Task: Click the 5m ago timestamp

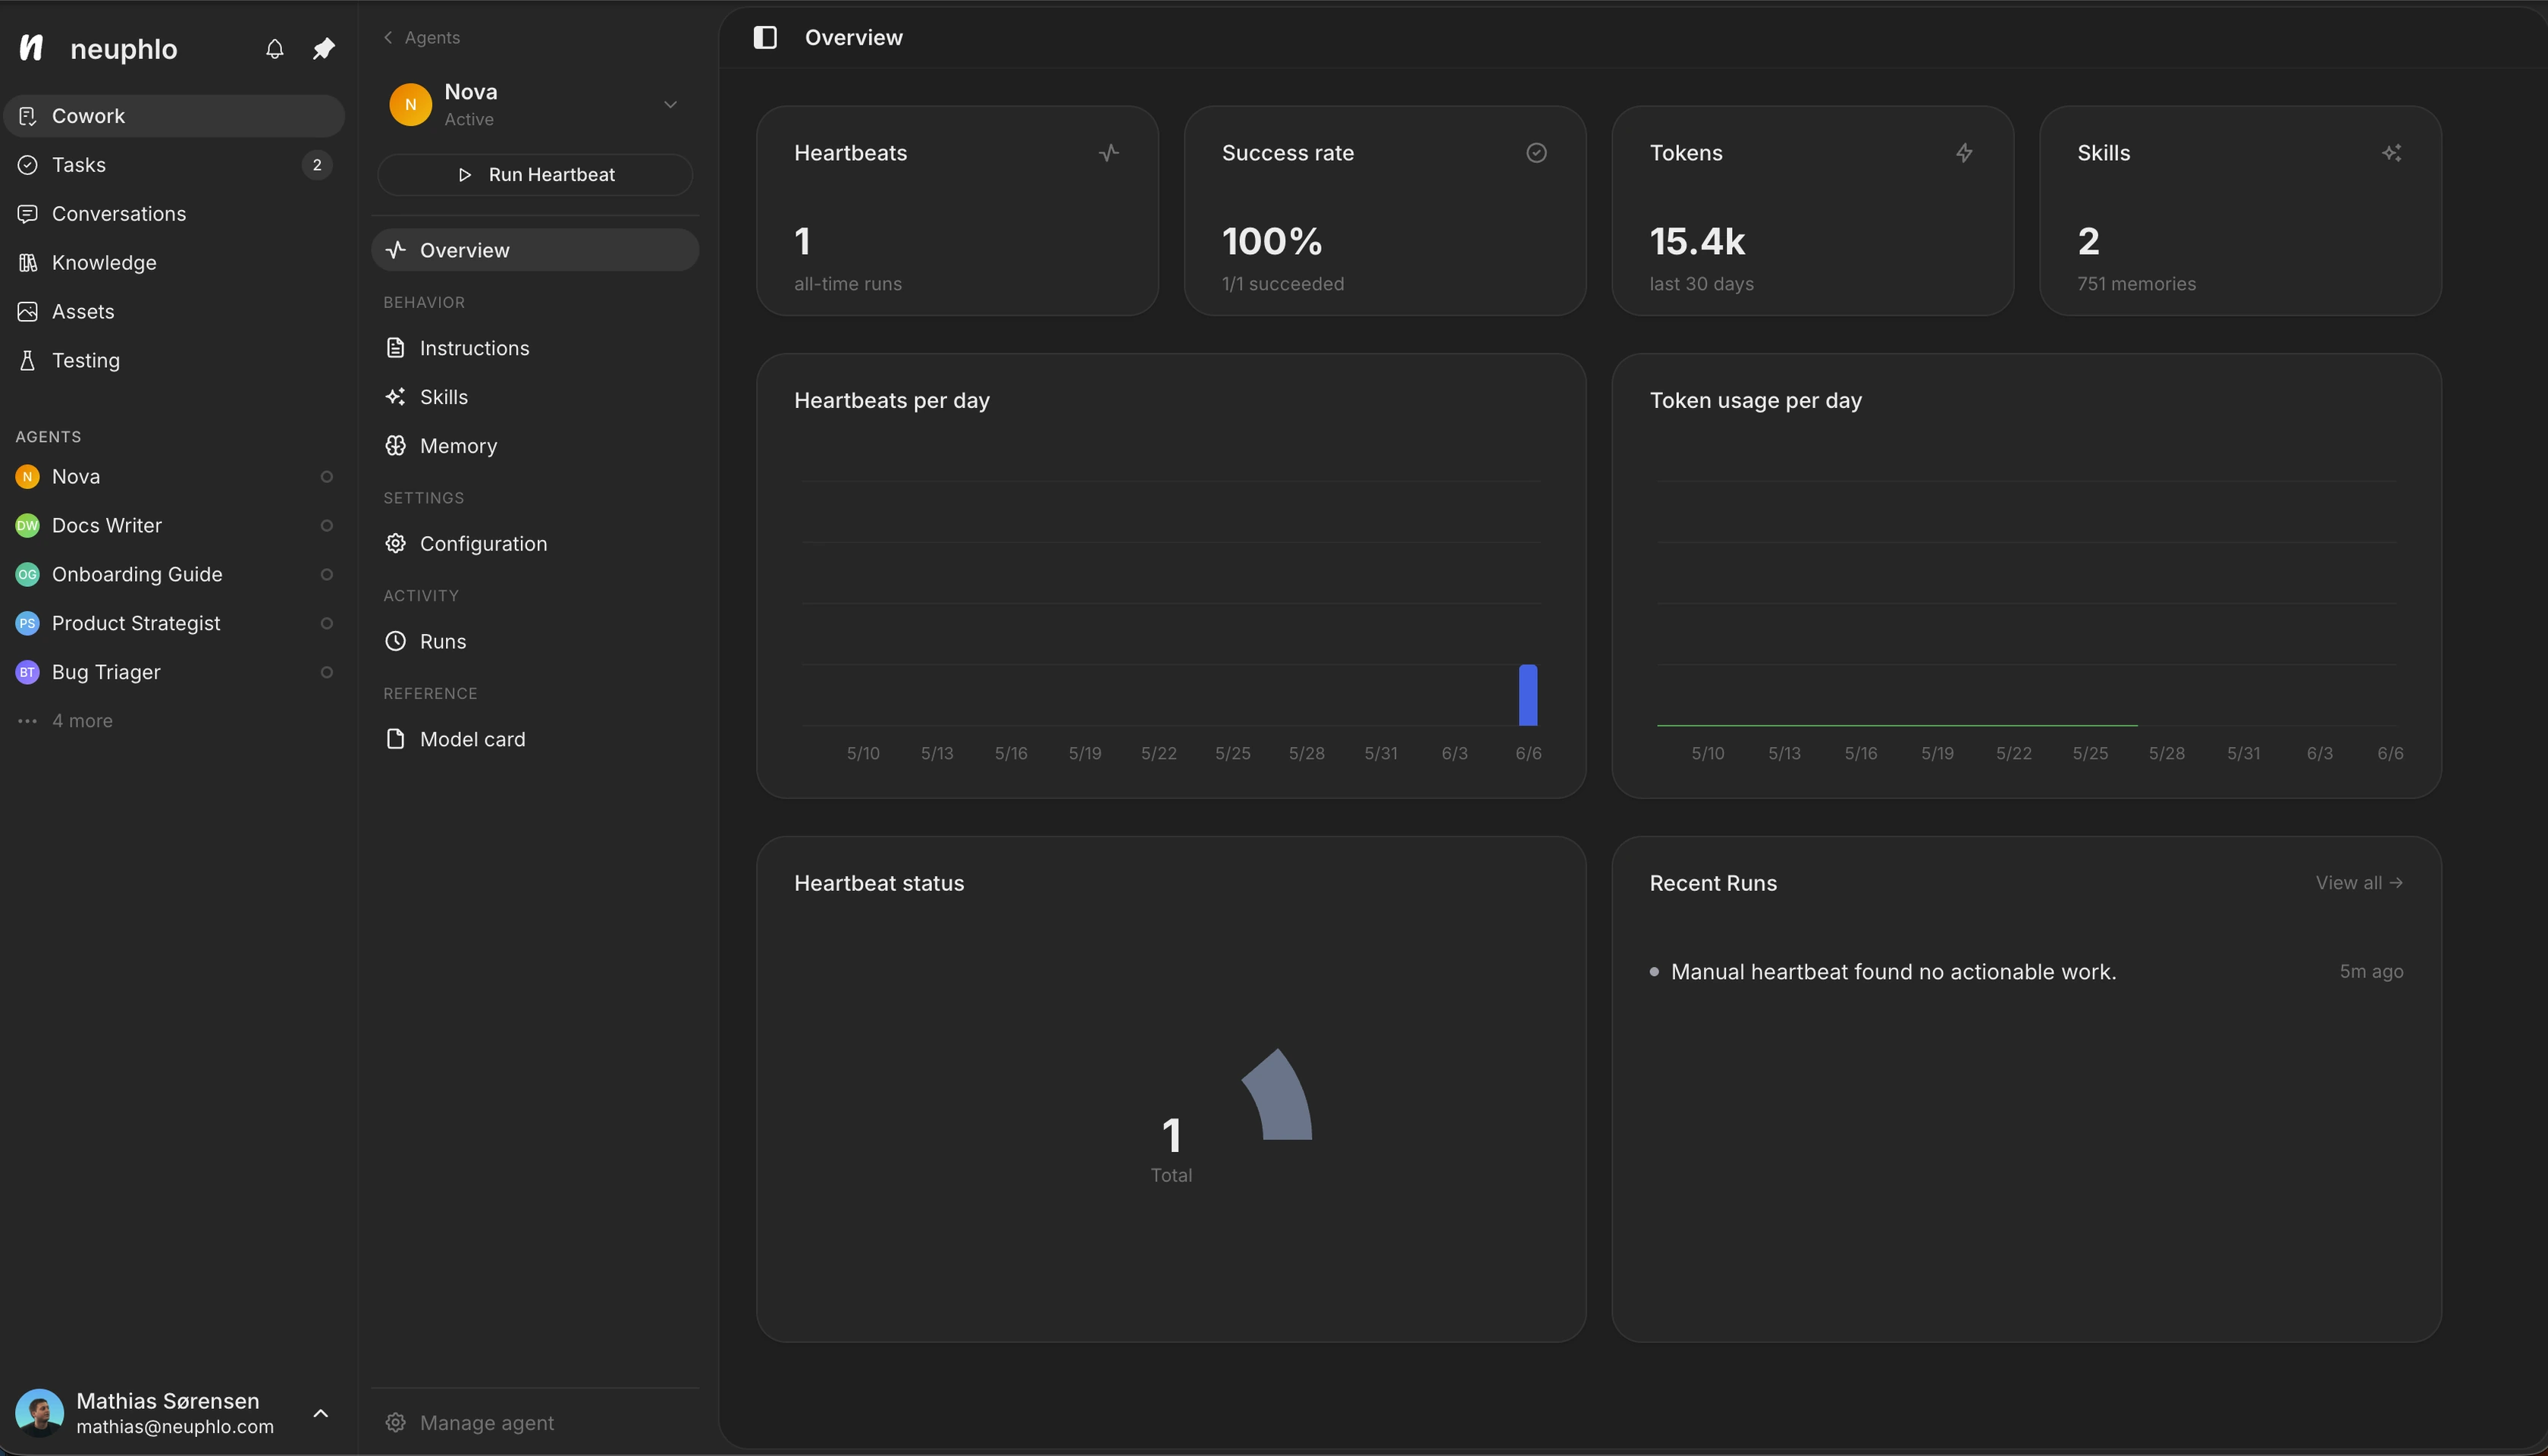Action: pos(2371,972)
